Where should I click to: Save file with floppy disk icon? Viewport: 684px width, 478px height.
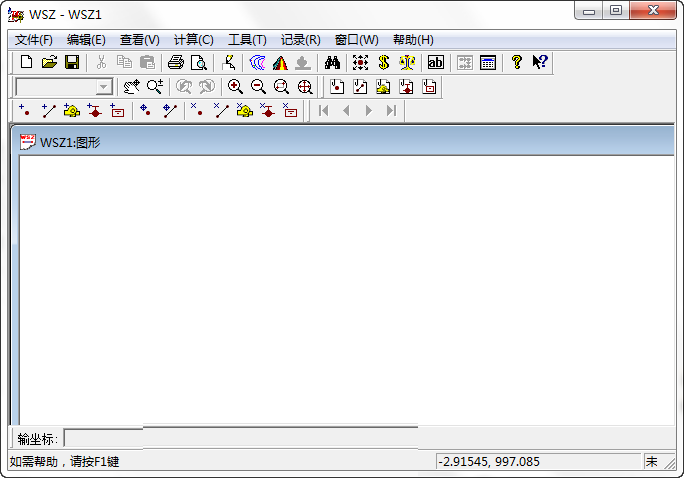(x=72, y=62)
